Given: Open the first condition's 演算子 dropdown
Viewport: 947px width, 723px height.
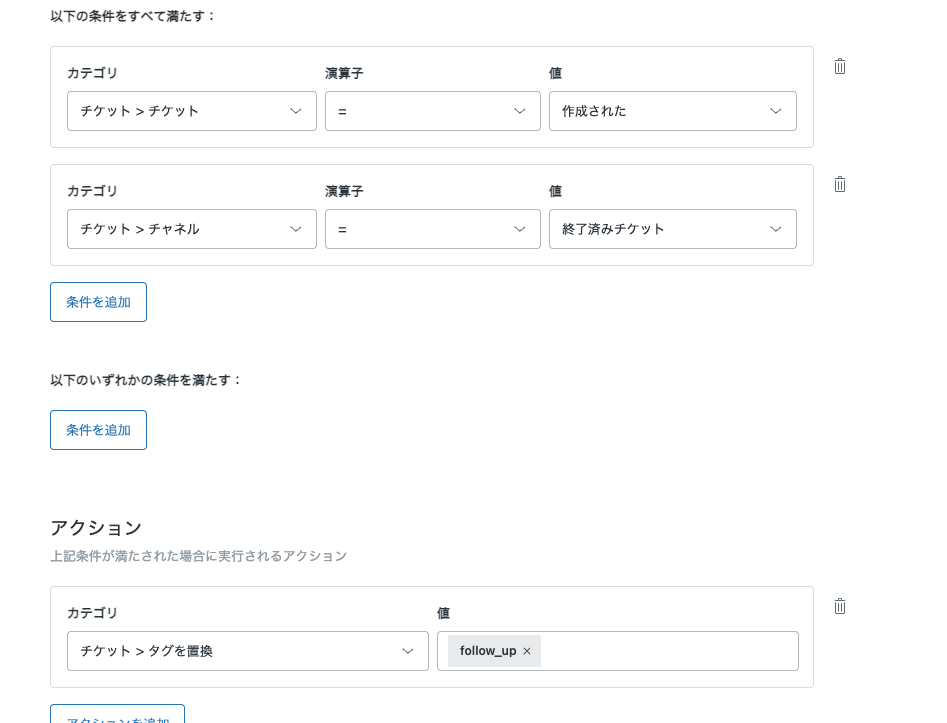Looking at the screenshot, I should click(432, 111).
